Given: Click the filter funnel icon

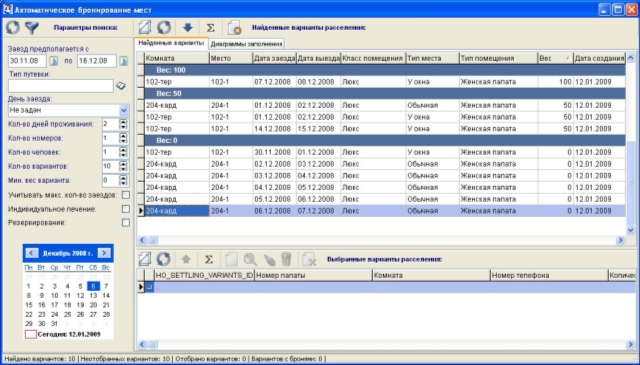Looking at the screenshot, I should 32,27.
